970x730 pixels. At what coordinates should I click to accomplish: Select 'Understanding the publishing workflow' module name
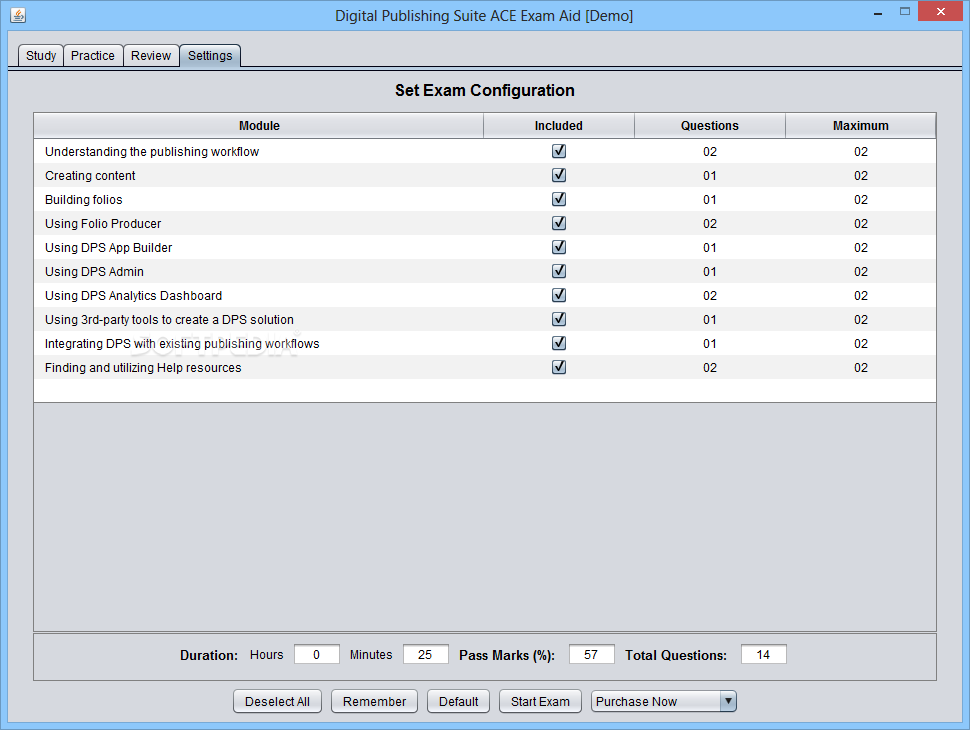click(x=152, y=152)
